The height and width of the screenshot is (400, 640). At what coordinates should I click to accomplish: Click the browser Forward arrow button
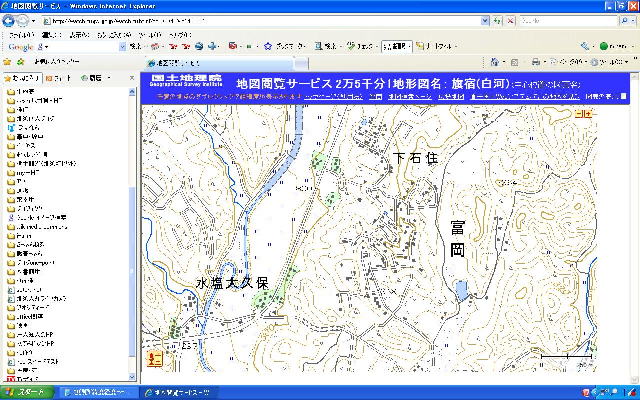[22, 21]
